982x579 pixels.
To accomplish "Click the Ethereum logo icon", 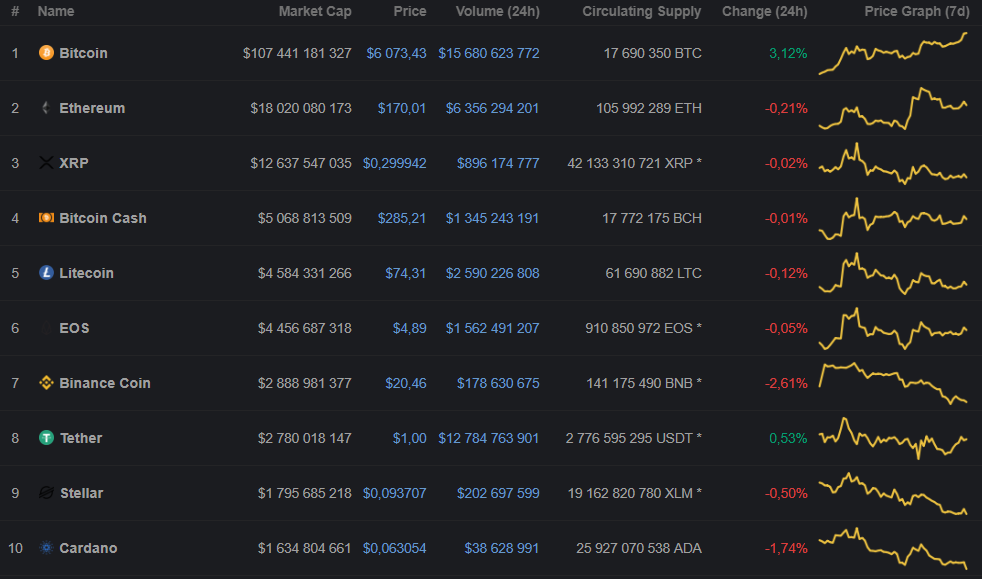I will coord(46,108).
